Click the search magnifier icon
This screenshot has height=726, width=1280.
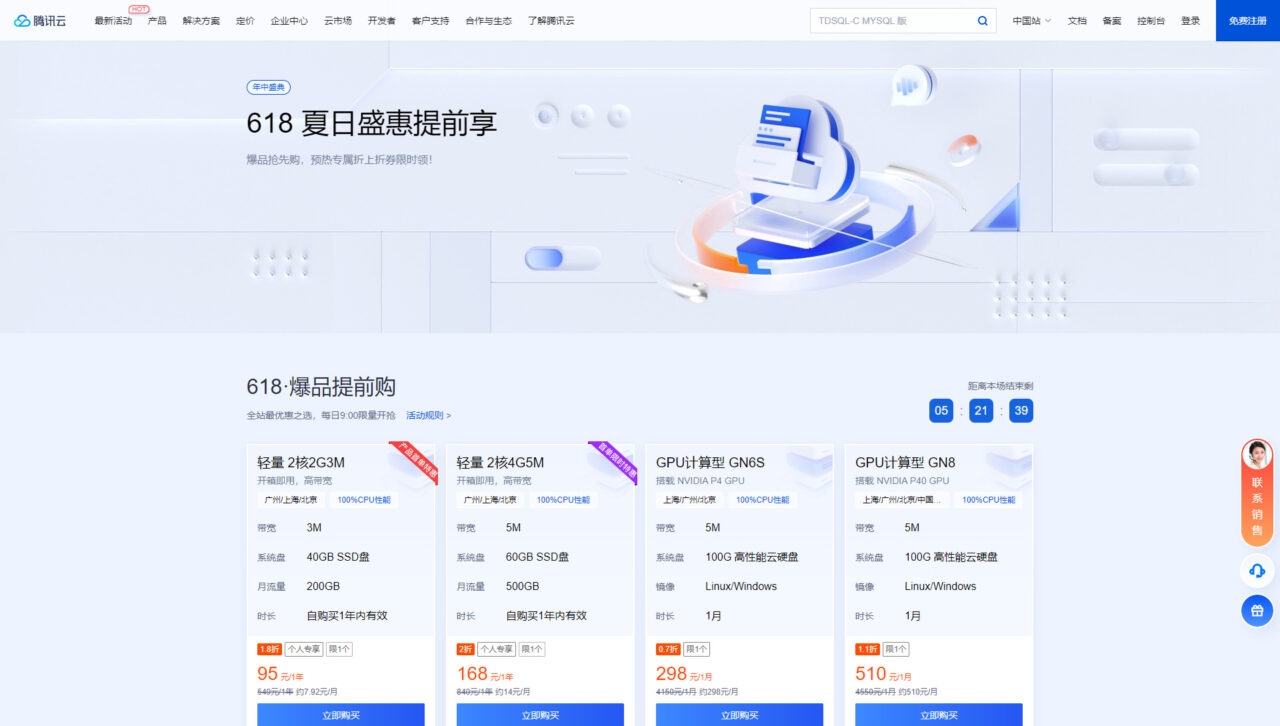tap(982, 21)
